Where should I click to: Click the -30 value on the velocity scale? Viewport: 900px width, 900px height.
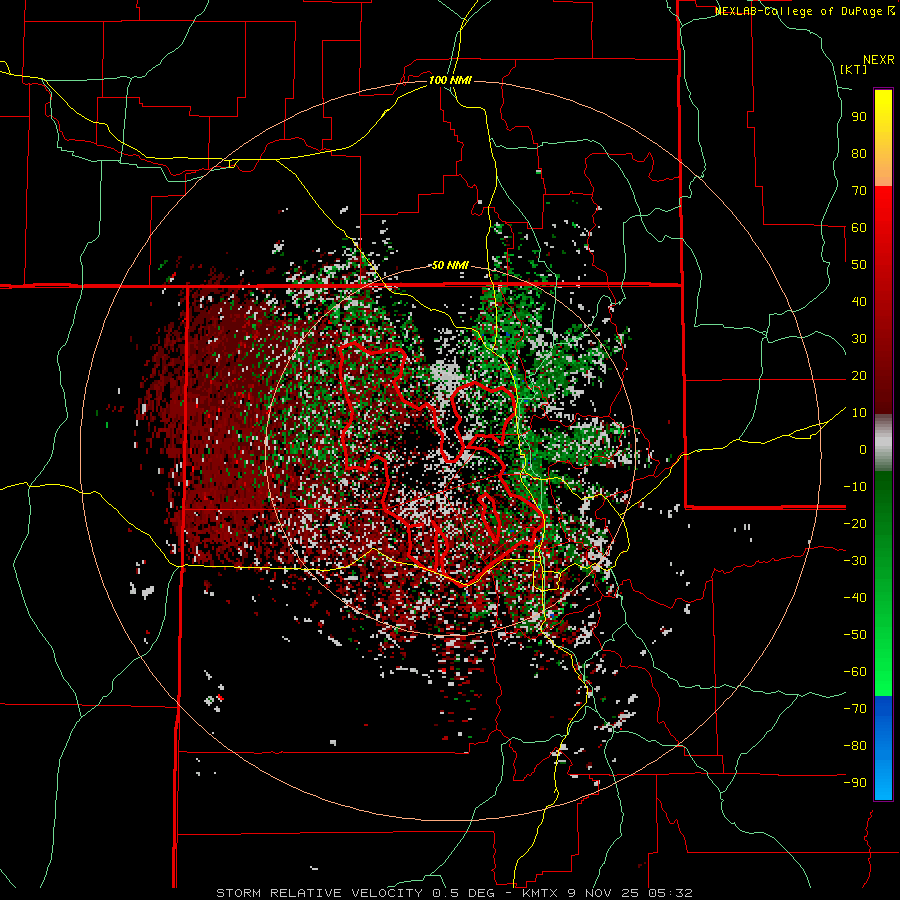click(855, 561)
